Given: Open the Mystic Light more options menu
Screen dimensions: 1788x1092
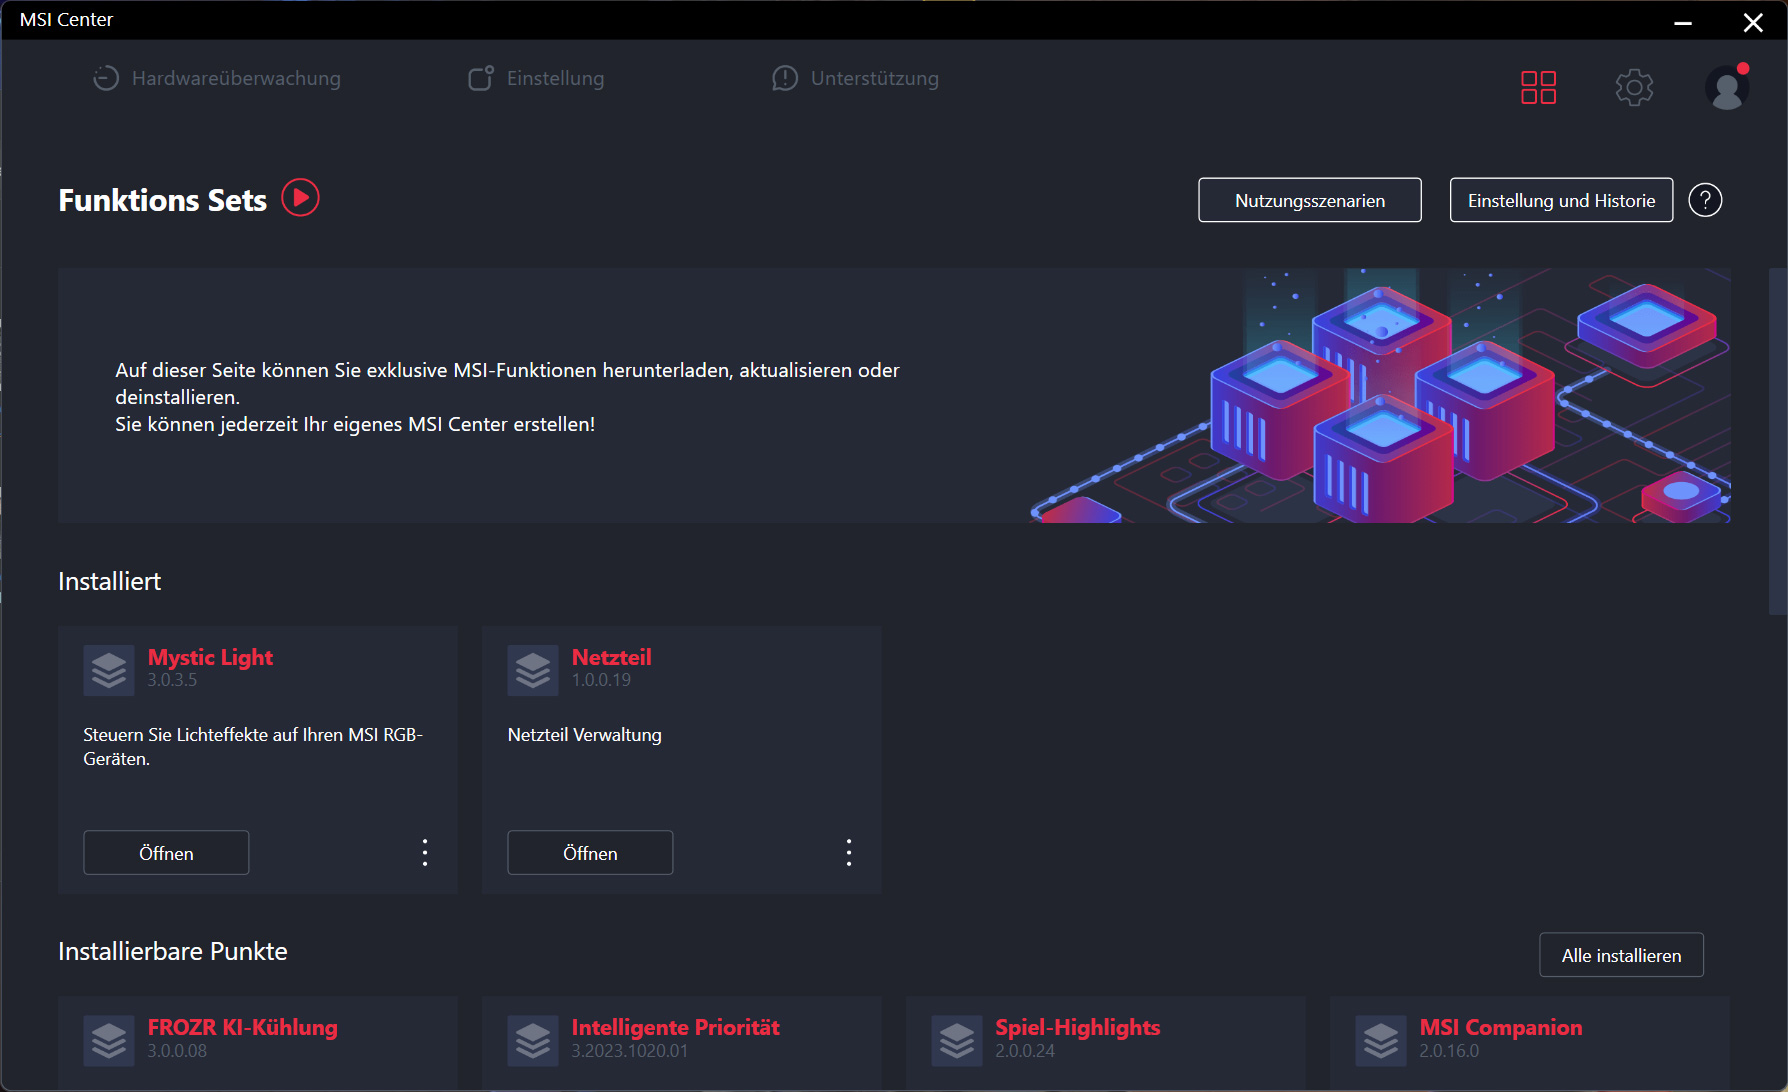Looking at the screenshot, I should point(425,853).
